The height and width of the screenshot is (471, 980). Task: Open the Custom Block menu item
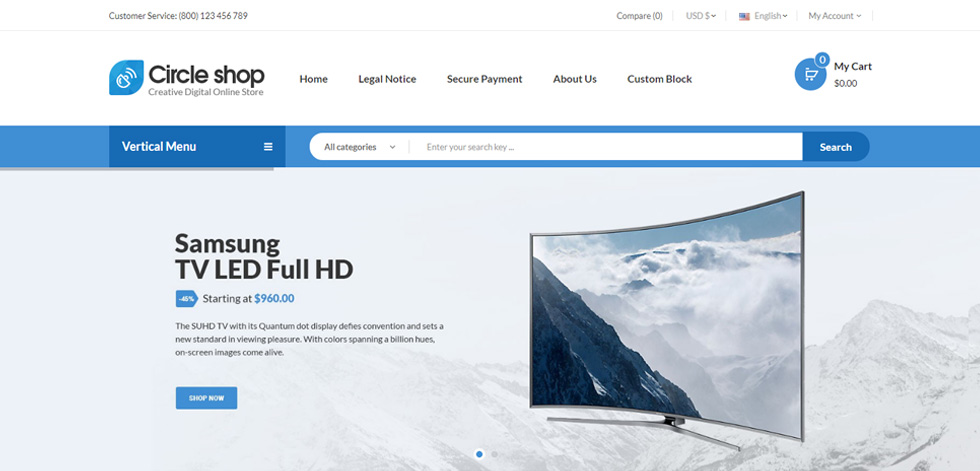(x=659, y=79)
